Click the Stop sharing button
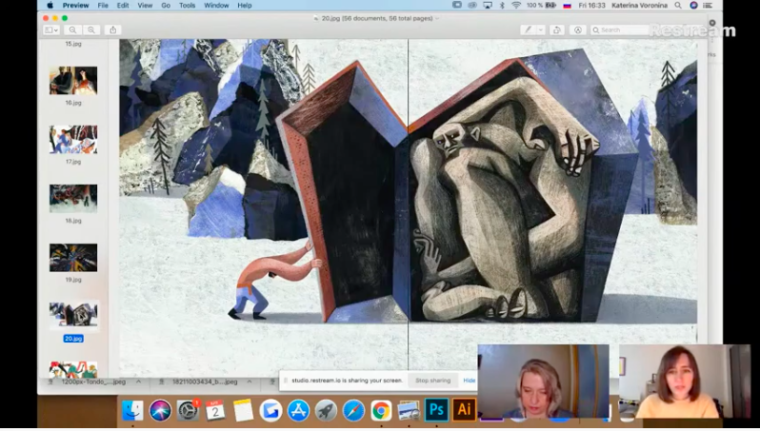 click(433, 381)
